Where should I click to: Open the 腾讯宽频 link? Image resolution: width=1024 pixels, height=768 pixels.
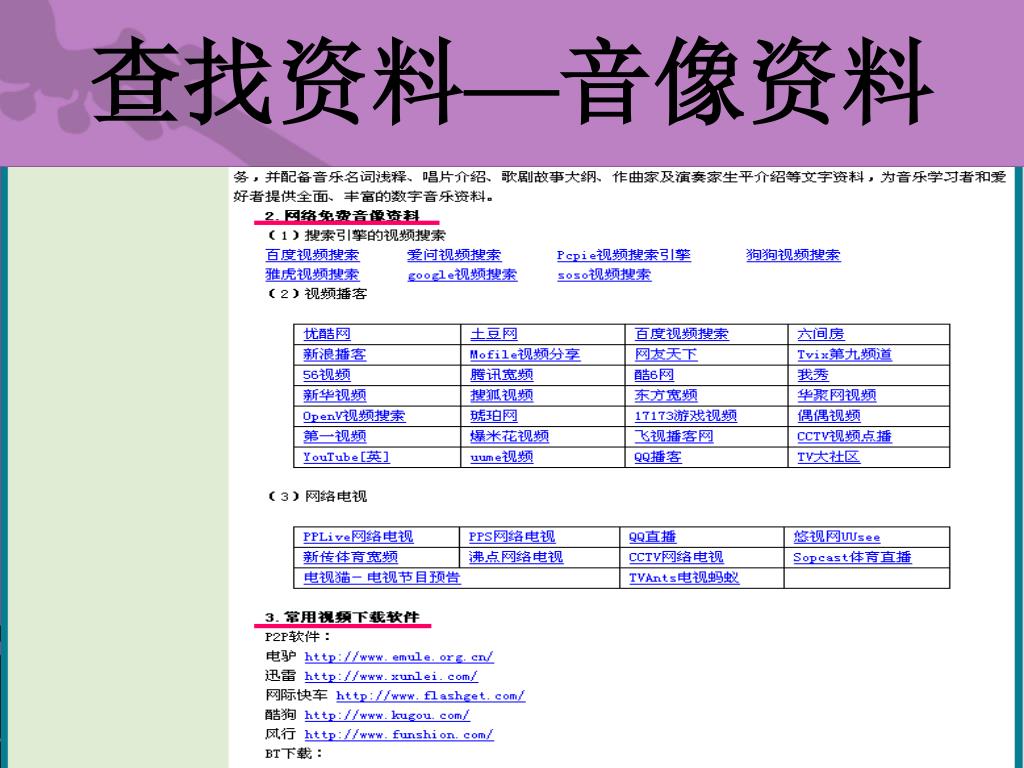pyautogui.click(x=502, y=375)
